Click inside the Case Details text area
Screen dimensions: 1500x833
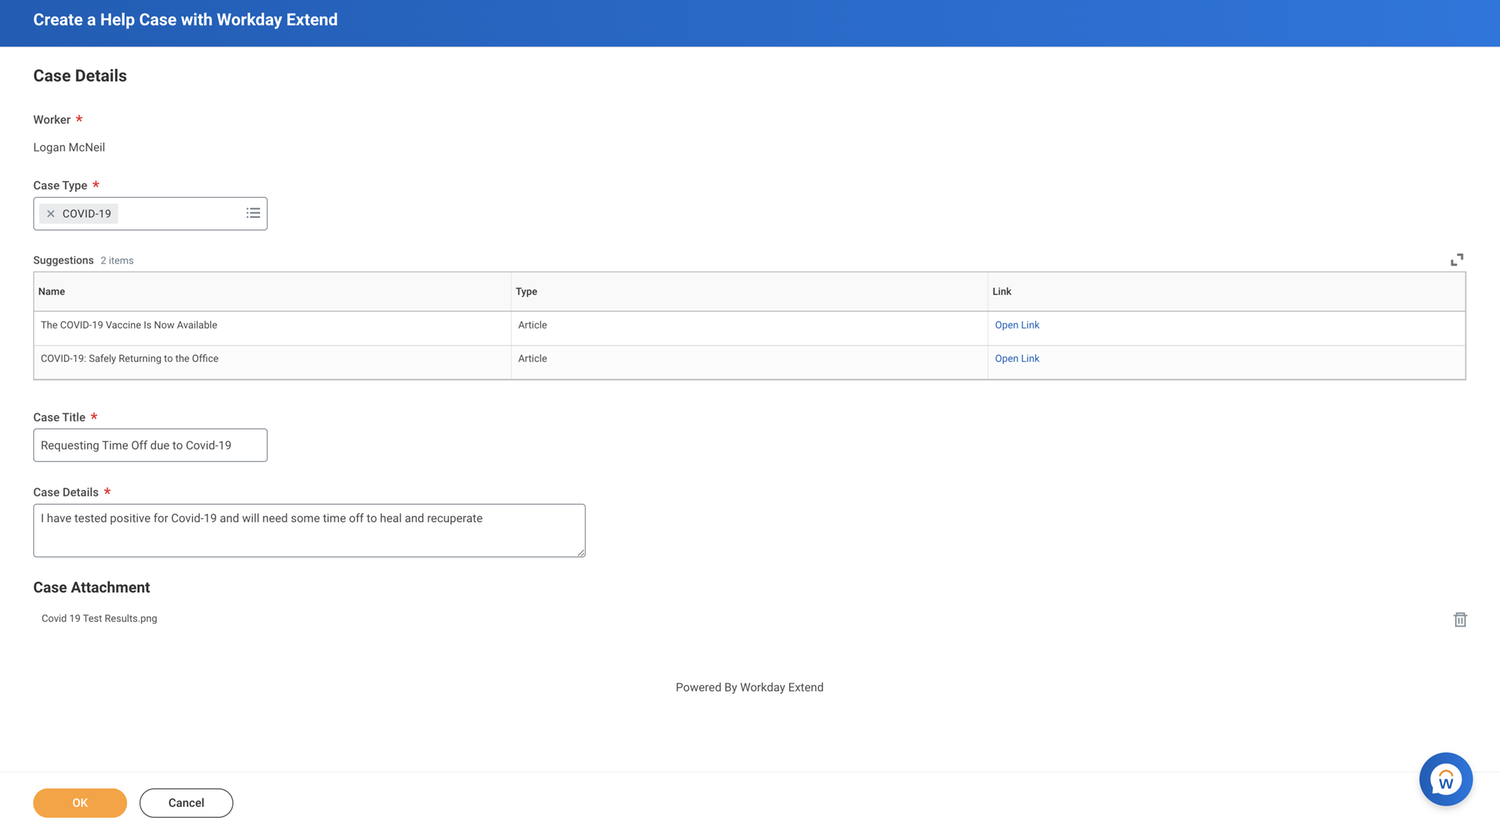[x=309, y=530]
